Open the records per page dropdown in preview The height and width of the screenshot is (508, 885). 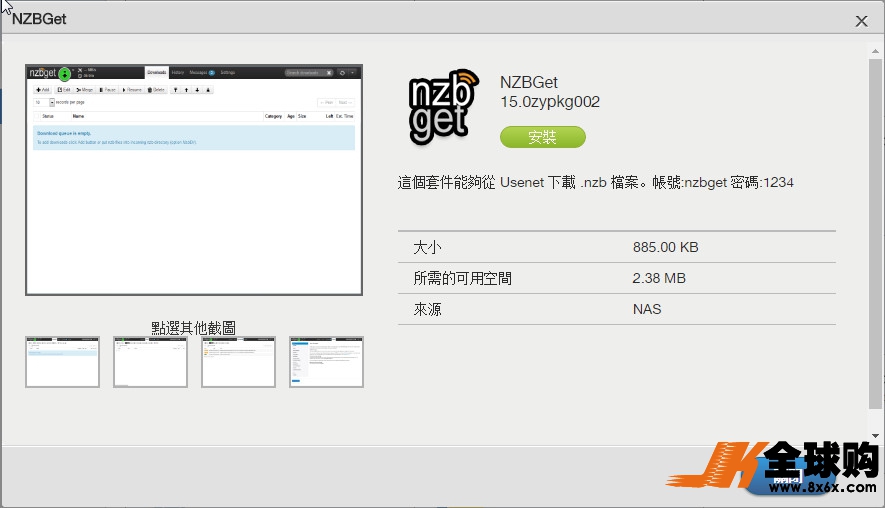(x=52, y=102)
